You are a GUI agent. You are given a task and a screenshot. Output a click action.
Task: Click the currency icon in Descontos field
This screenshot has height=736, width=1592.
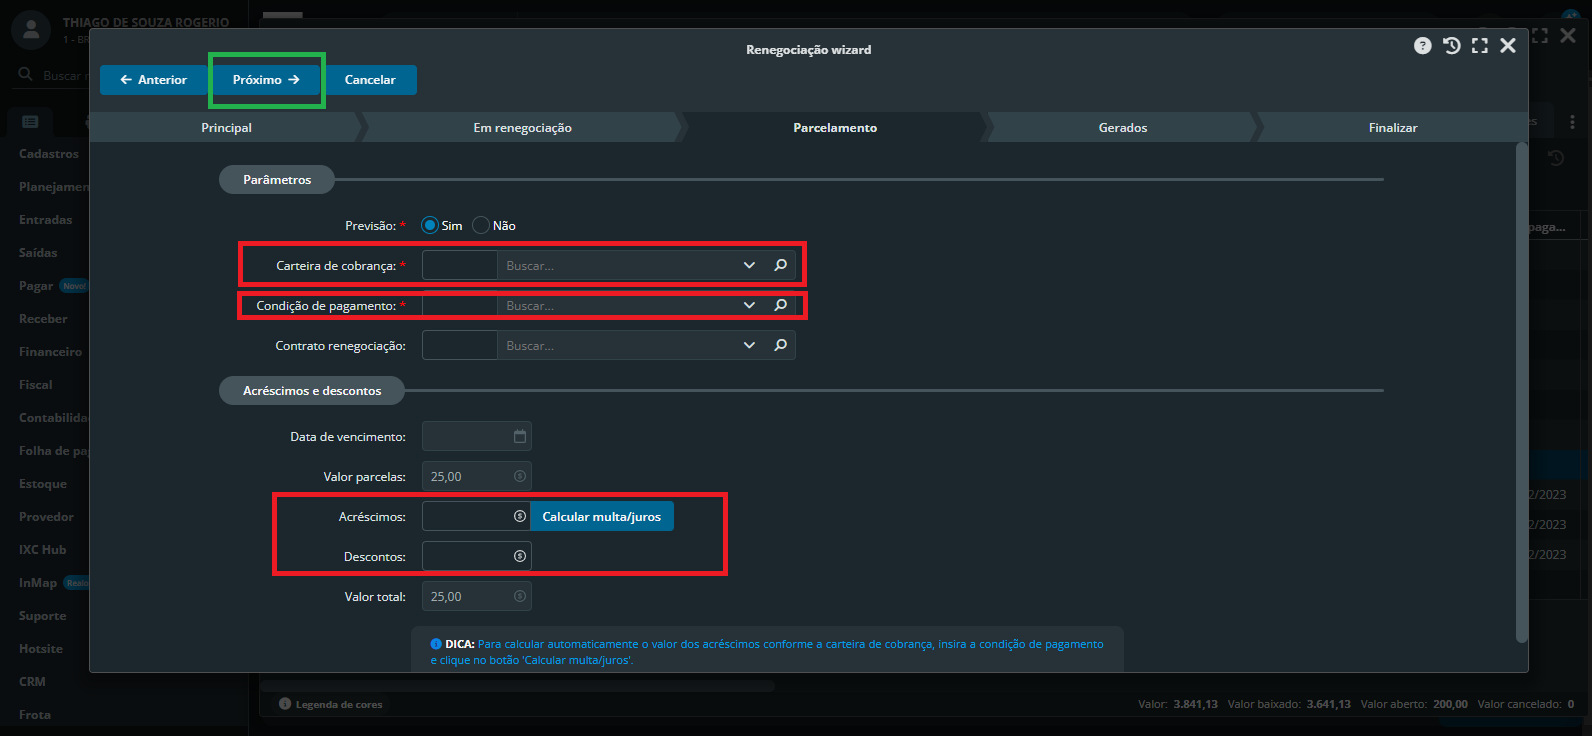tap(519, 557)
